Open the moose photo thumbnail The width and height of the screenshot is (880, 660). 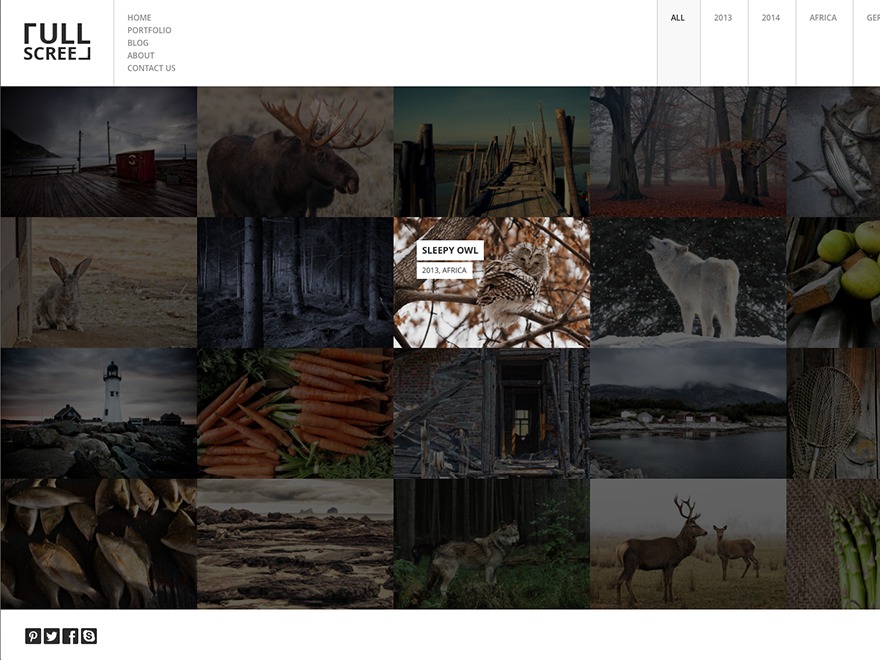click(295, 152)
